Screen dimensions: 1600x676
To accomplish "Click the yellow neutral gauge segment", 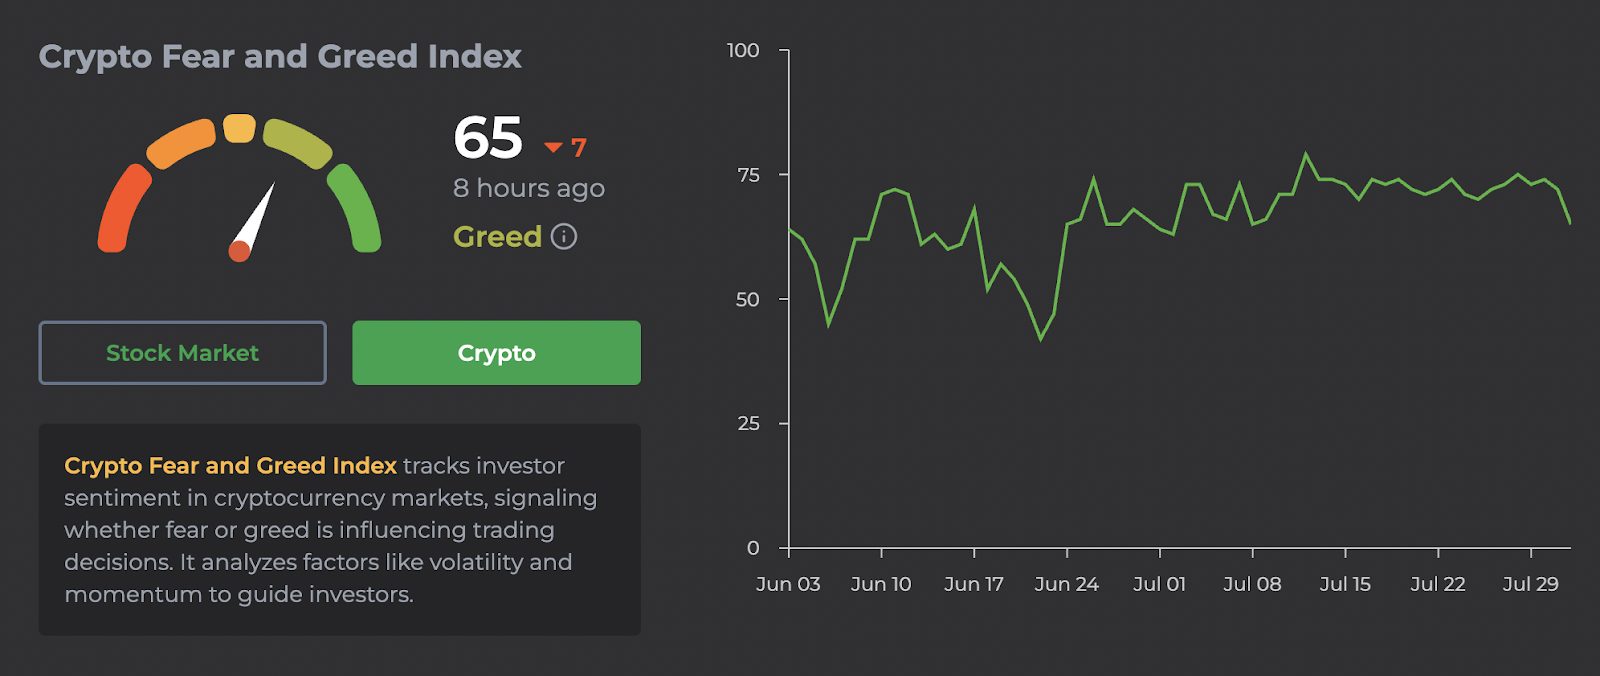I will click(x=239, y=128).
